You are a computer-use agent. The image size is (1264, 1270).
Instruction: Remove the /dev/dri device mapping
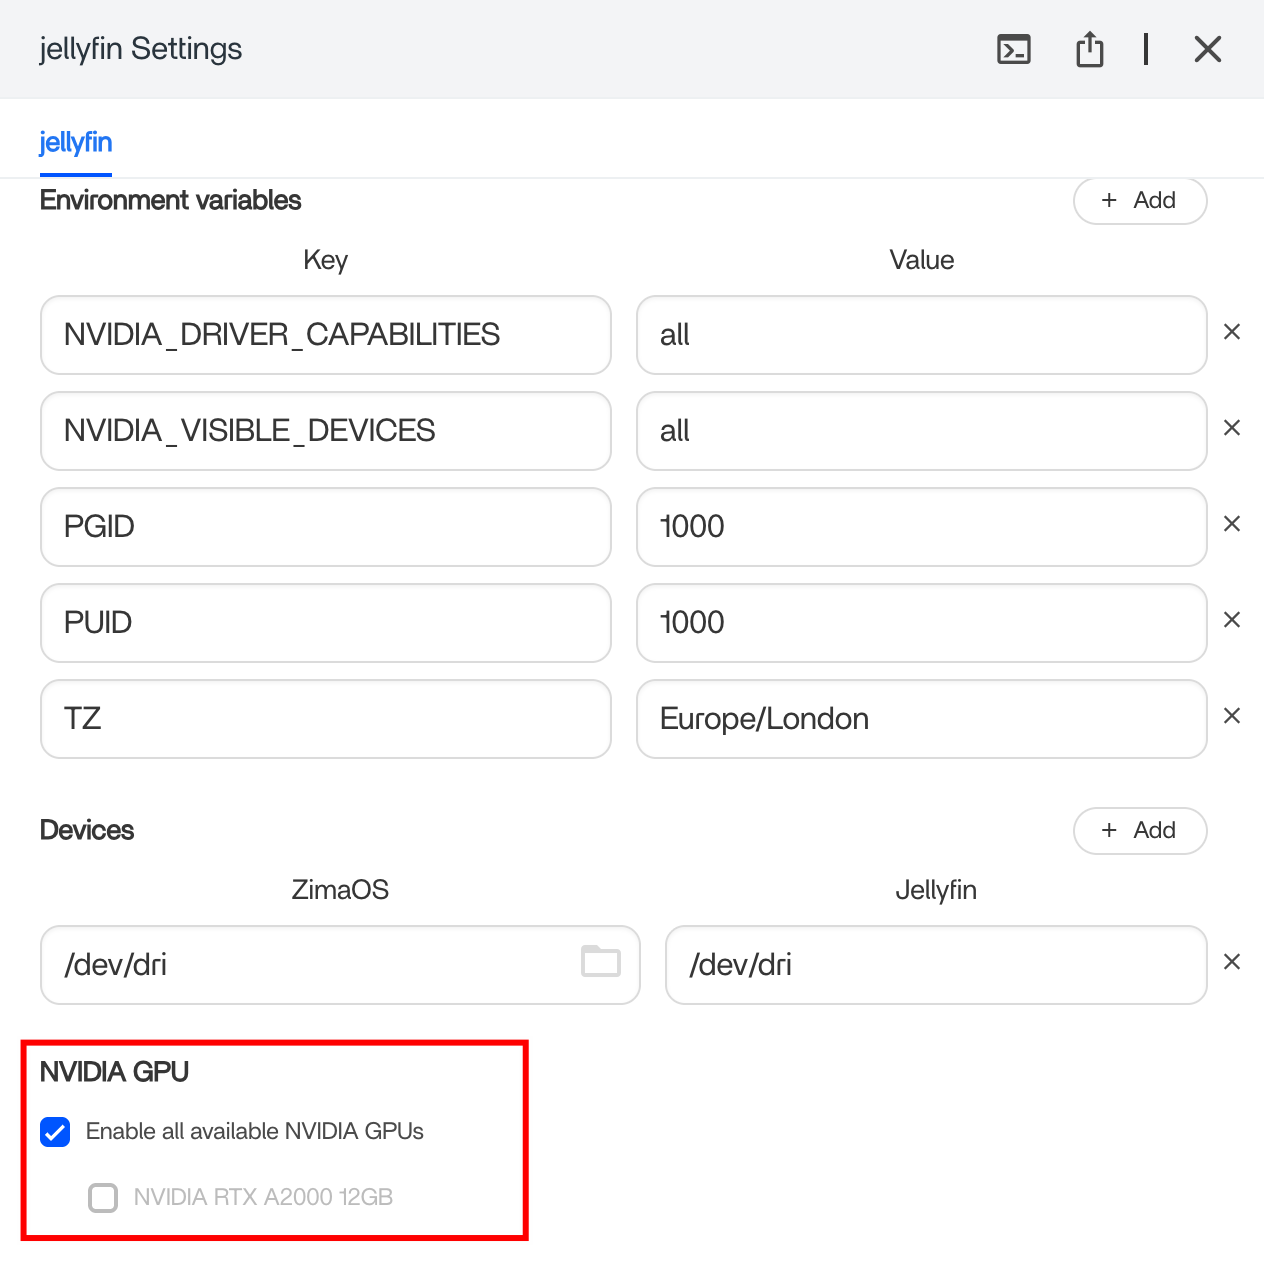click(1232, 962)
